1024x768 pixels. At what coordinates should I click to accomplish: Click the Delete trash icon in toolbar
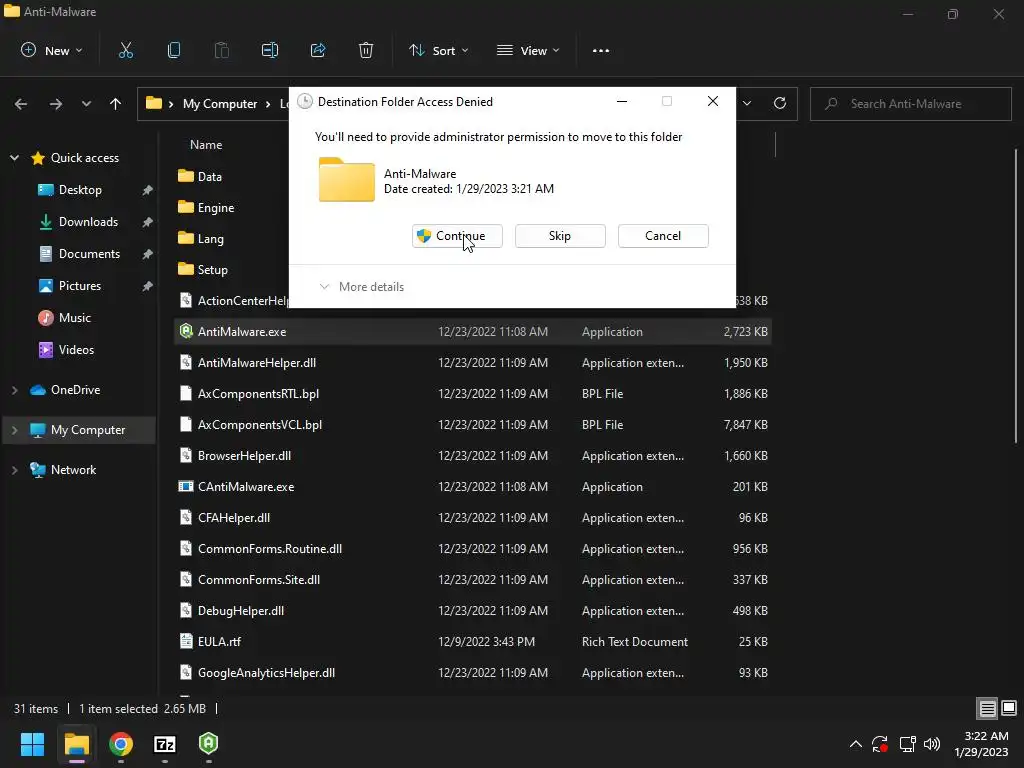366,50
